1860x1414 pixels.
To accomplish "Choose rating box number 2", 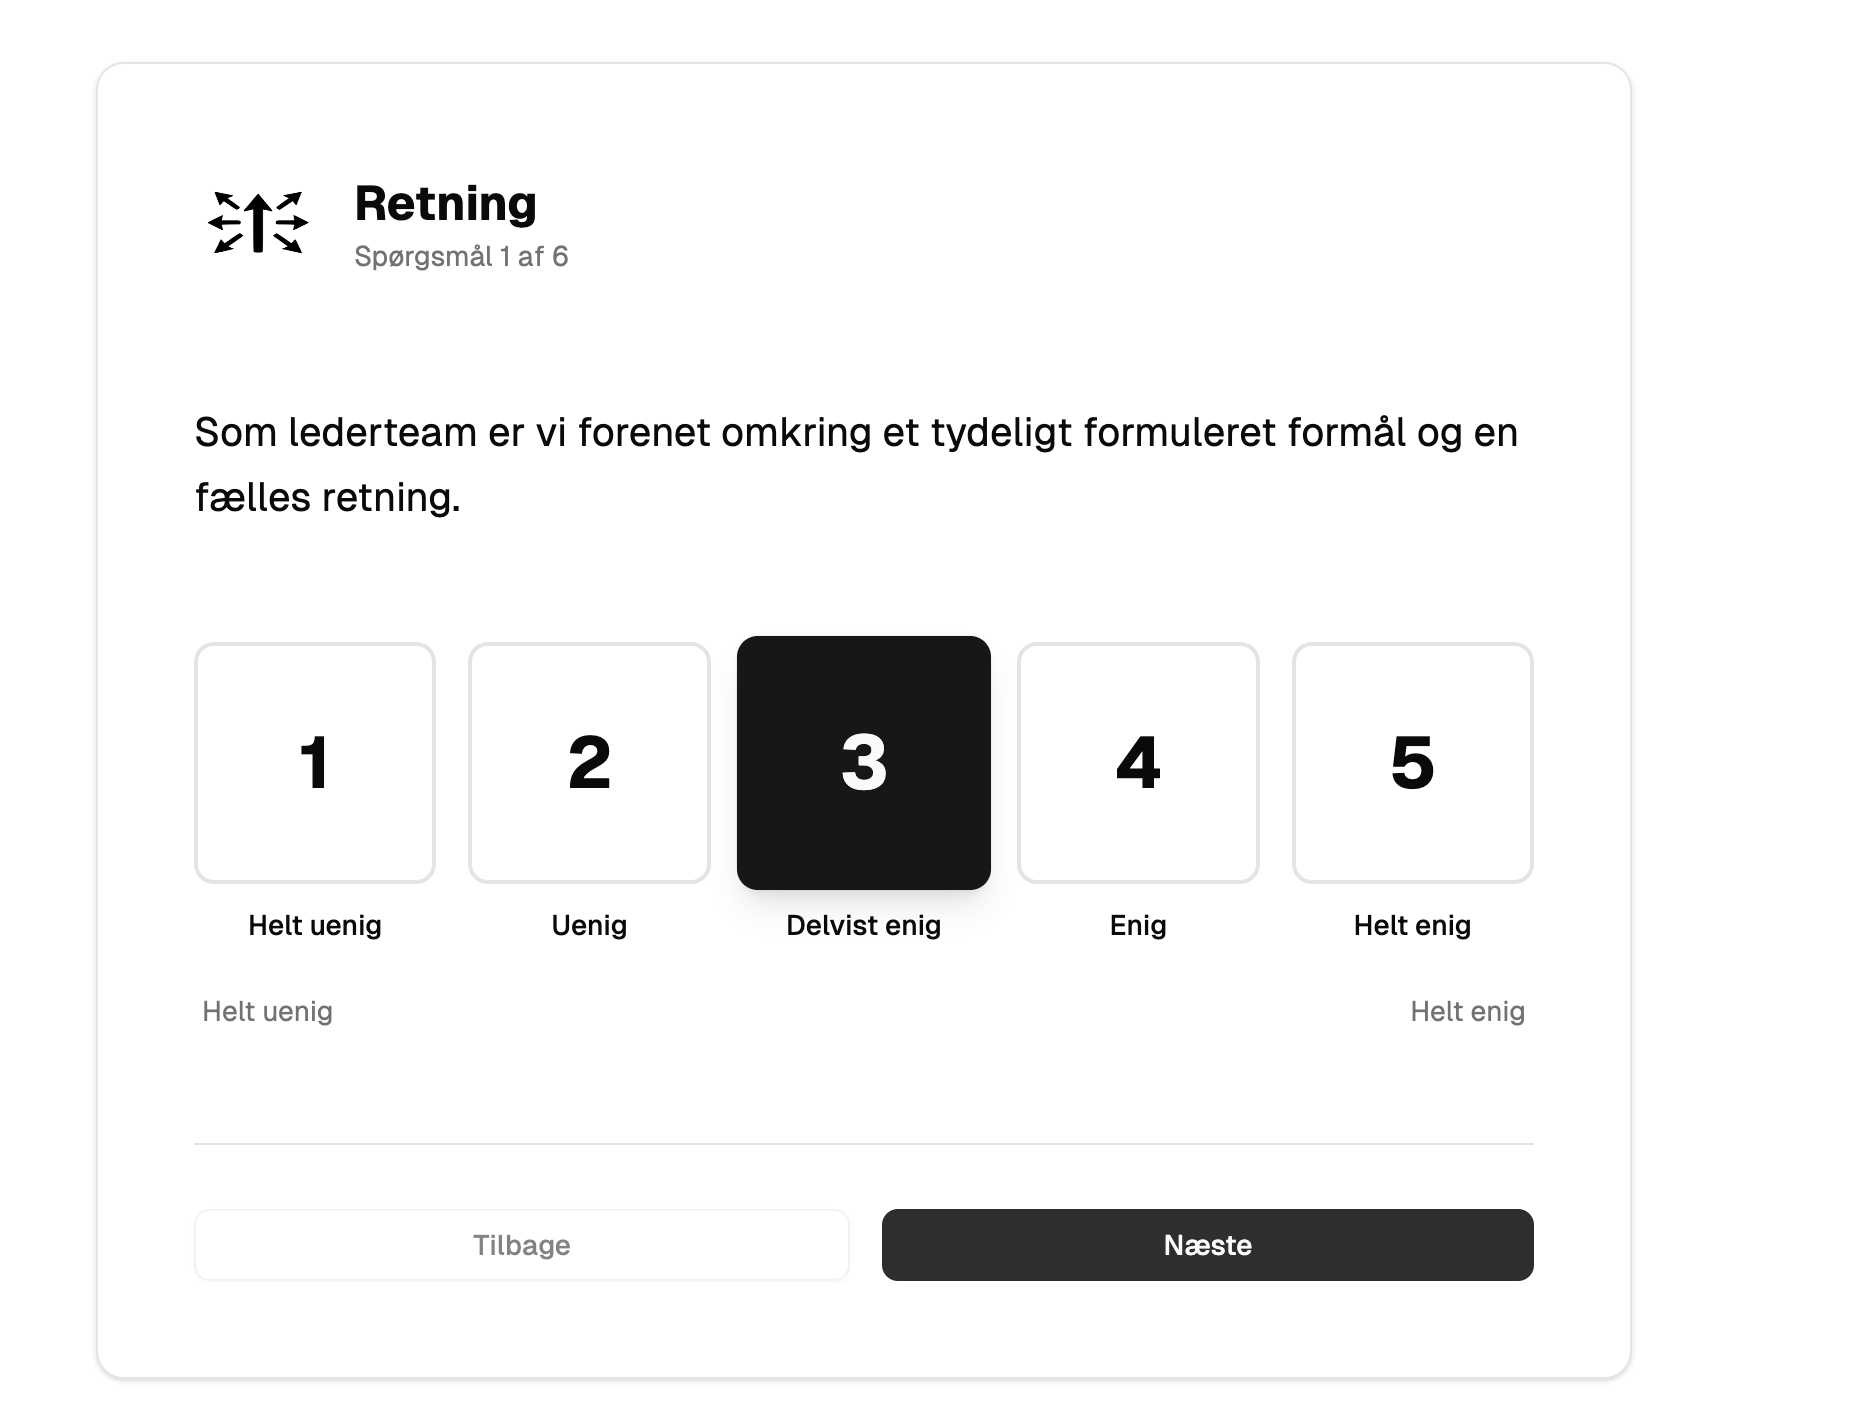I will 589,762.
